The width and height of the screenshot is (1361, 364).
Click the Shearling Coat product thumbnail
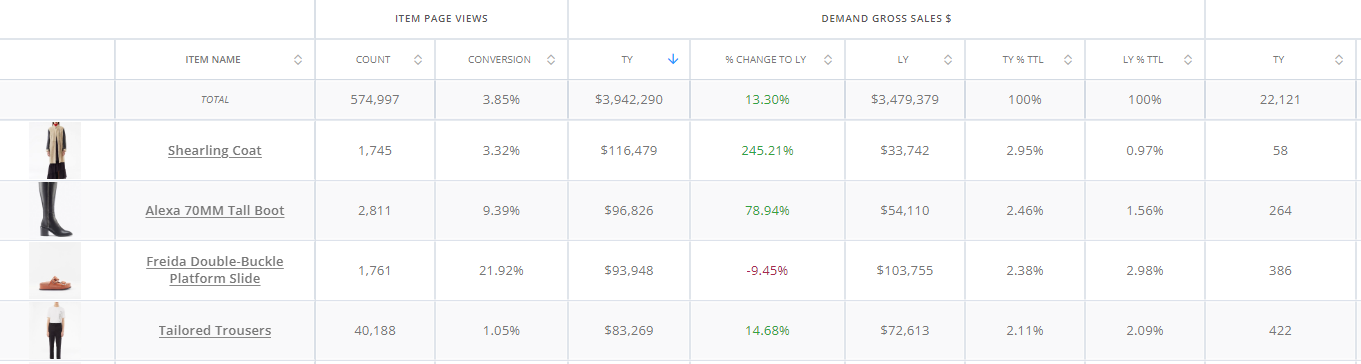pos(55,150)
